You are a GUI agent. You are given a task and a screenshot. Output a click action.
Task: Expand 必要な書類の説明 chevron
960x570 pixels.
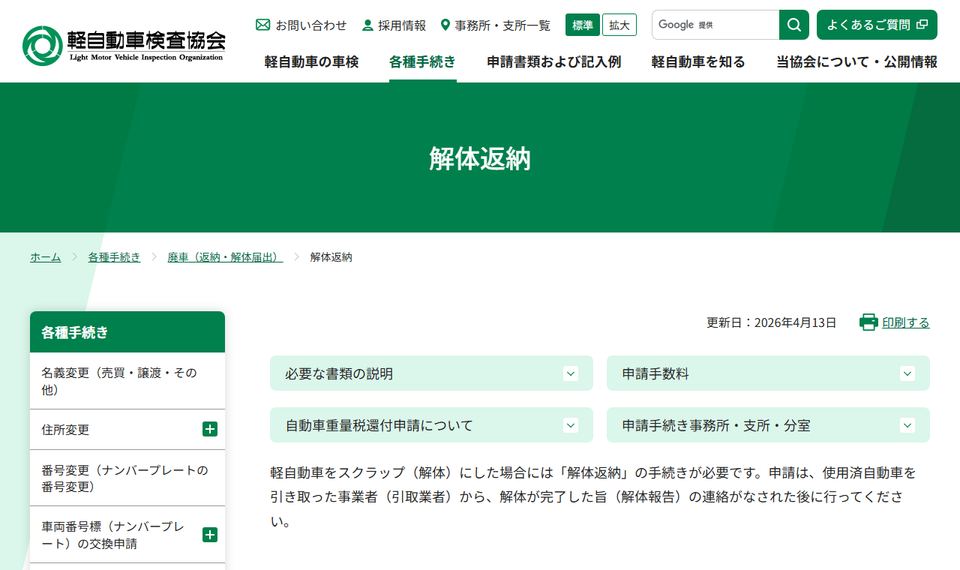(571, 373)
